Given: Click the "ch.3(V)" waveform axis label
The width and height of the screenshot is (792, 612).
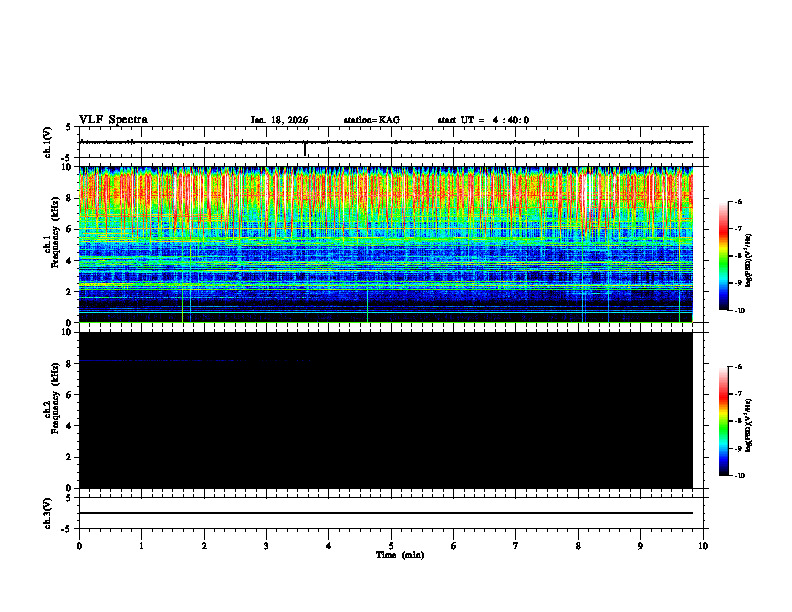Looking at the screenshot, I should [47, 513].
